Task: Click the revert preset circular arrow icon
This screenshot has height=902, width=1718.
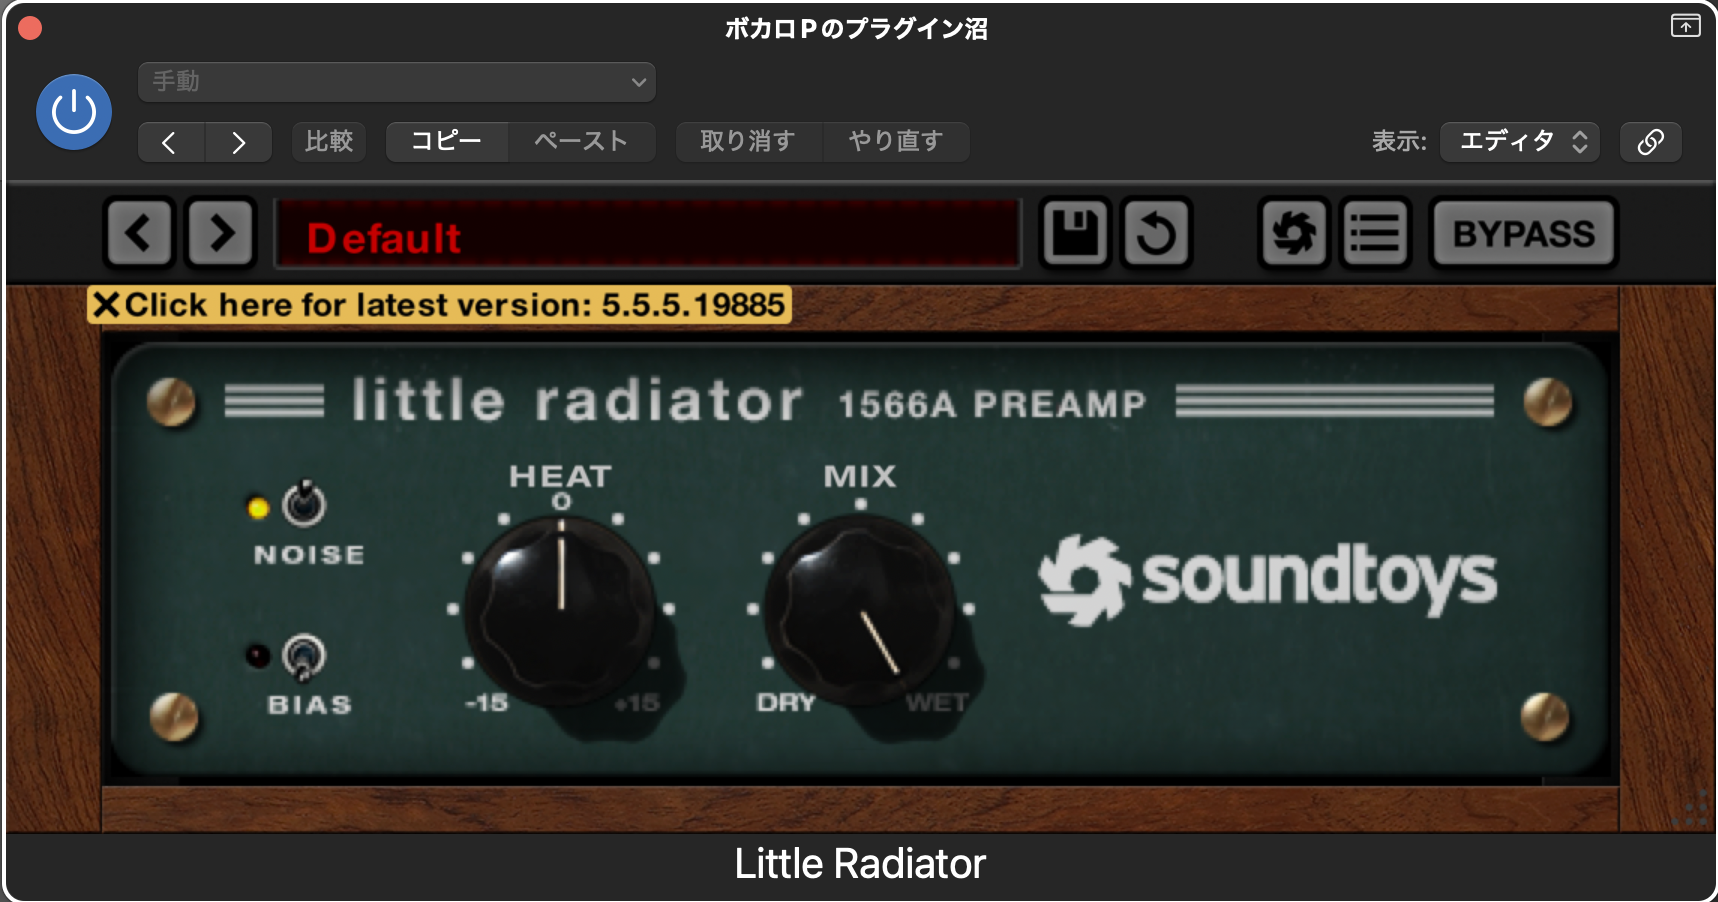Action: pos(1157,234)
